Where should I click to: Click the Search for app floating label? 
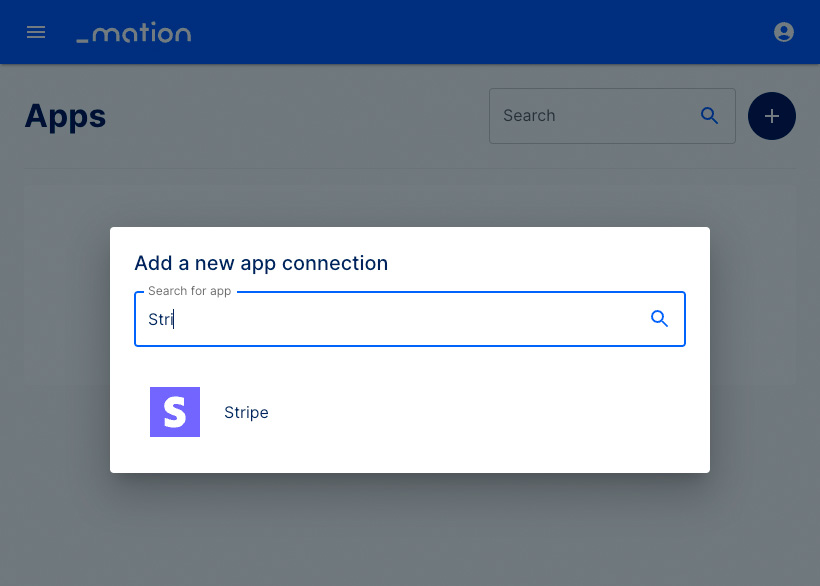(189, 291)
